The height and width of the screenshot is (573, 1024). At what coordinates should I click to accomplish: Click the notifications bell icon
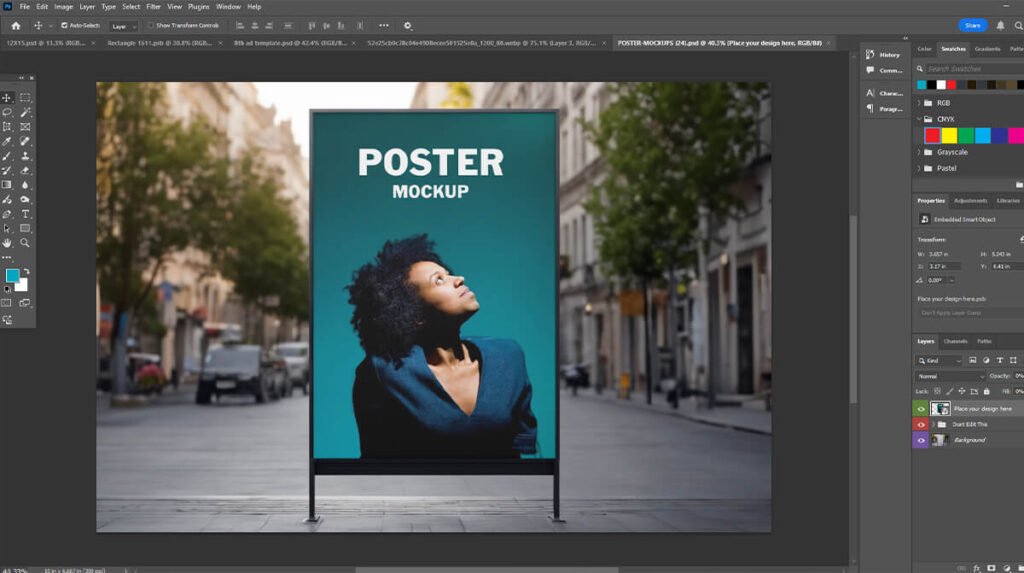(x=1001, y=25)
